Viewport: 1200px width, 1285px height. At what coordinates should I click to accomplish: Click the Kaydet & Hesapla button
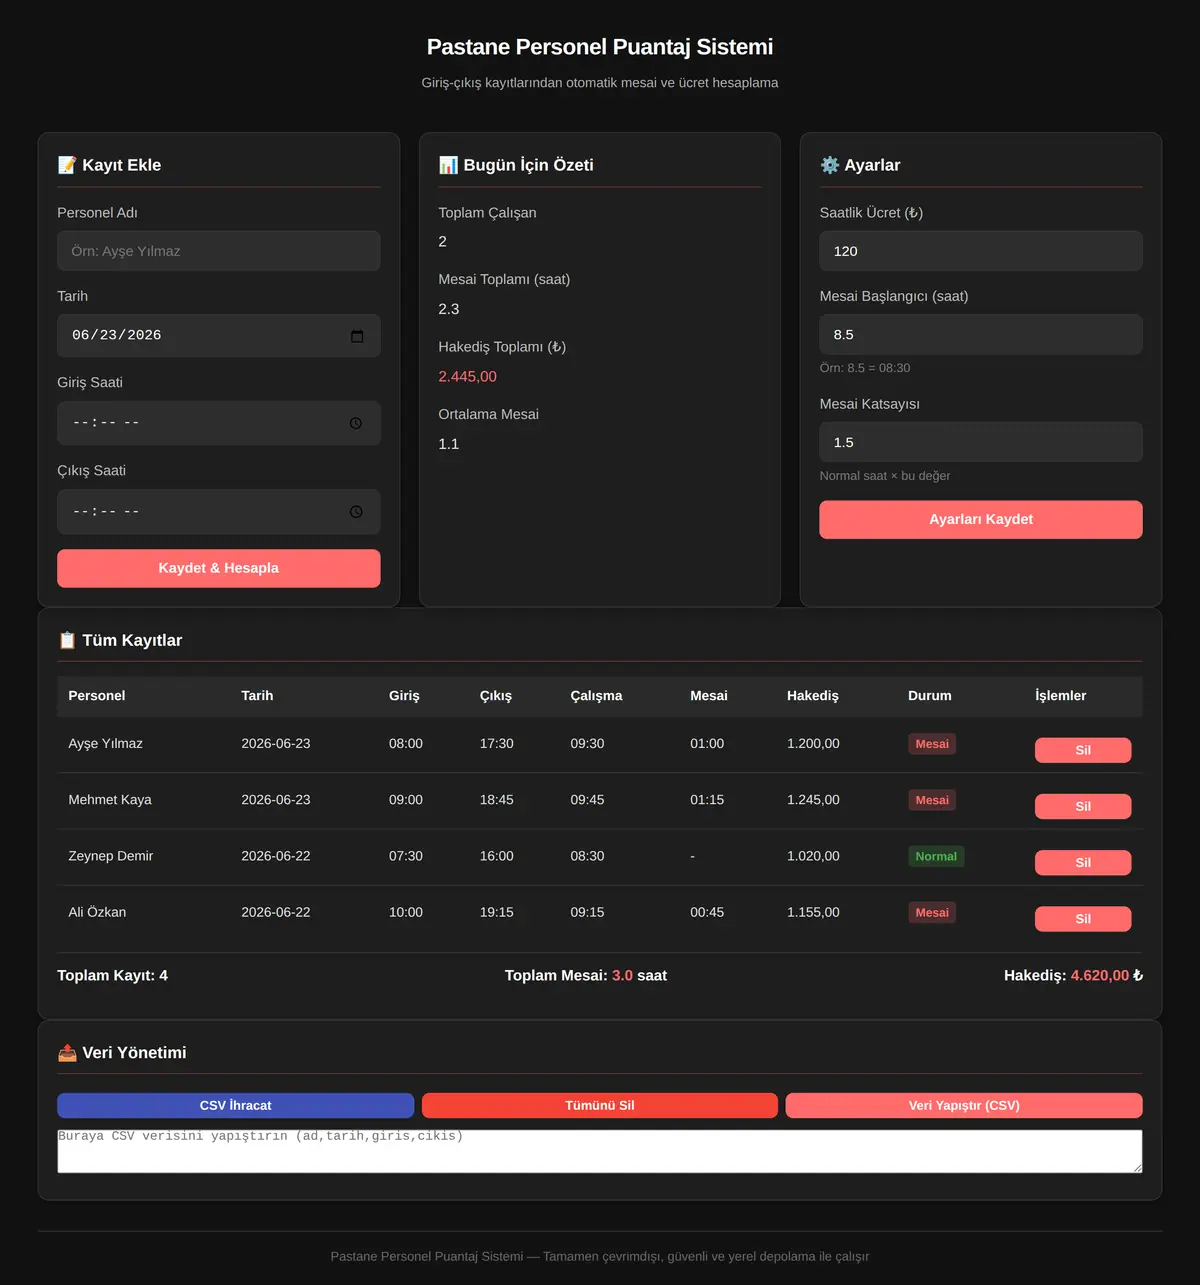(219, 568)
